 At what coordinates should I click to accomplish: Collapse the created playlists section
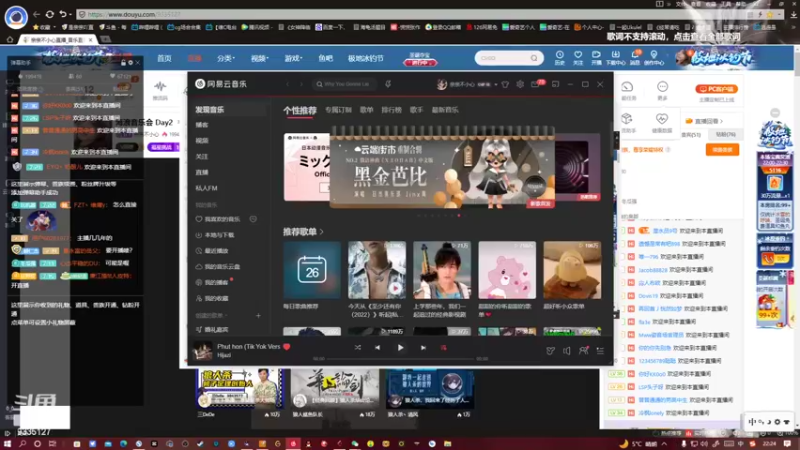point(212,316)
